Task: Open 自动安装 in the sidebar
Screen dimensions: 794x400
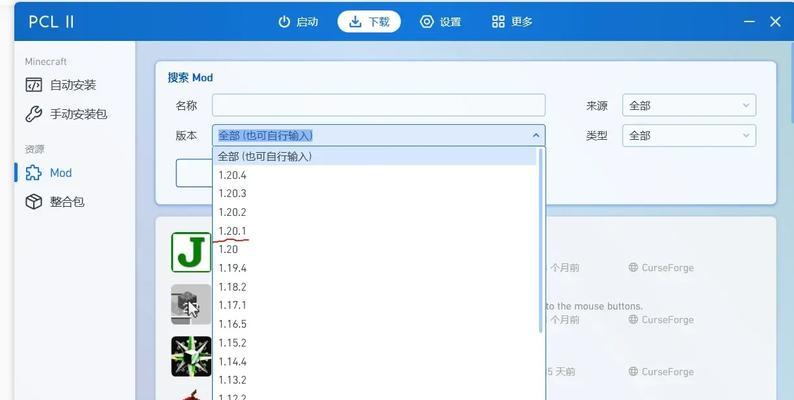Action: (x=75, y=85)
